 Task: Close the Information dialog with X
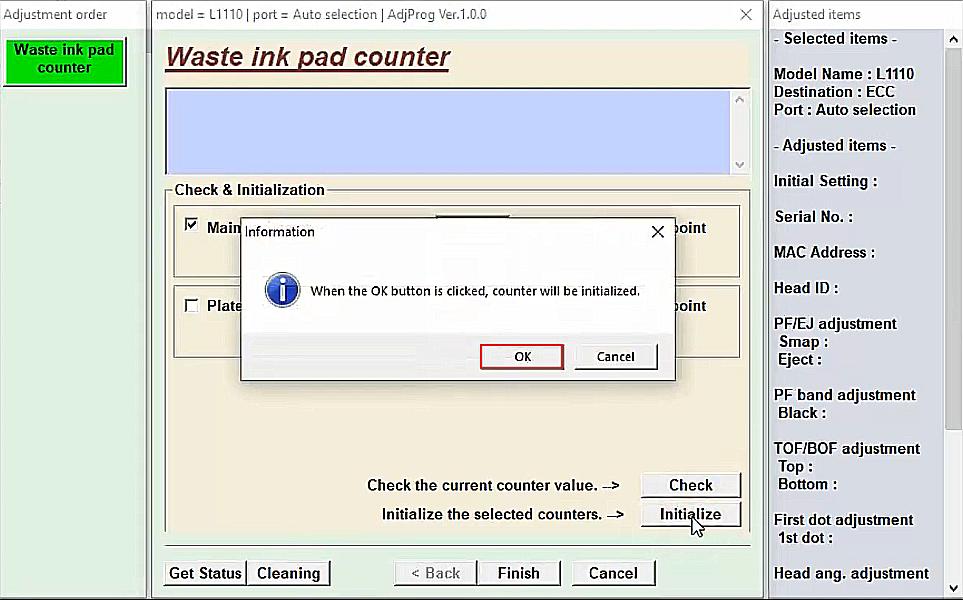[657, 232]
